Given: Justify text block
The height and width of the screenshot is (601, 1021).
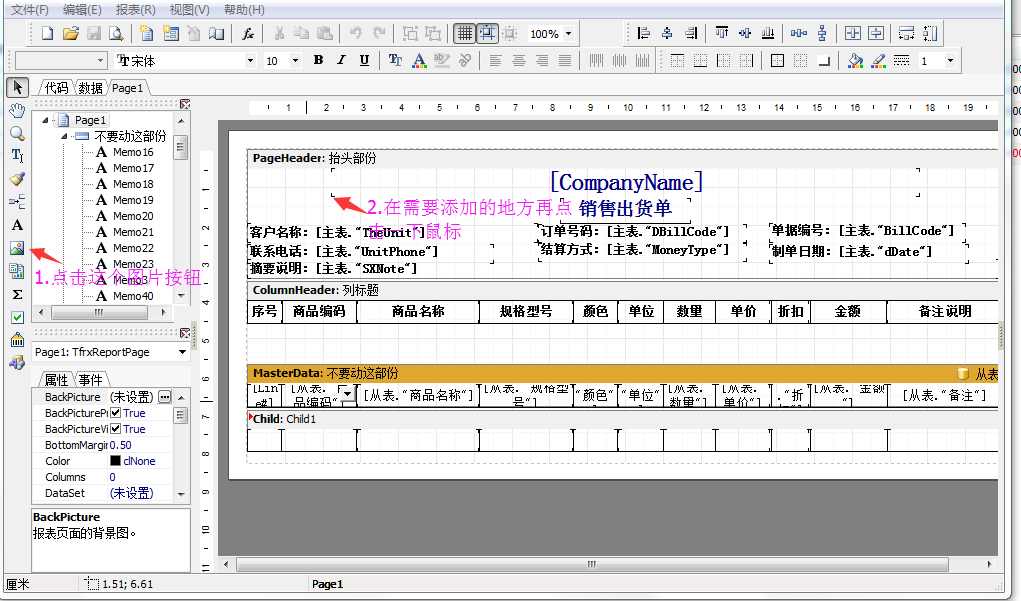Looking at the screenshot, I should [565, 60].
